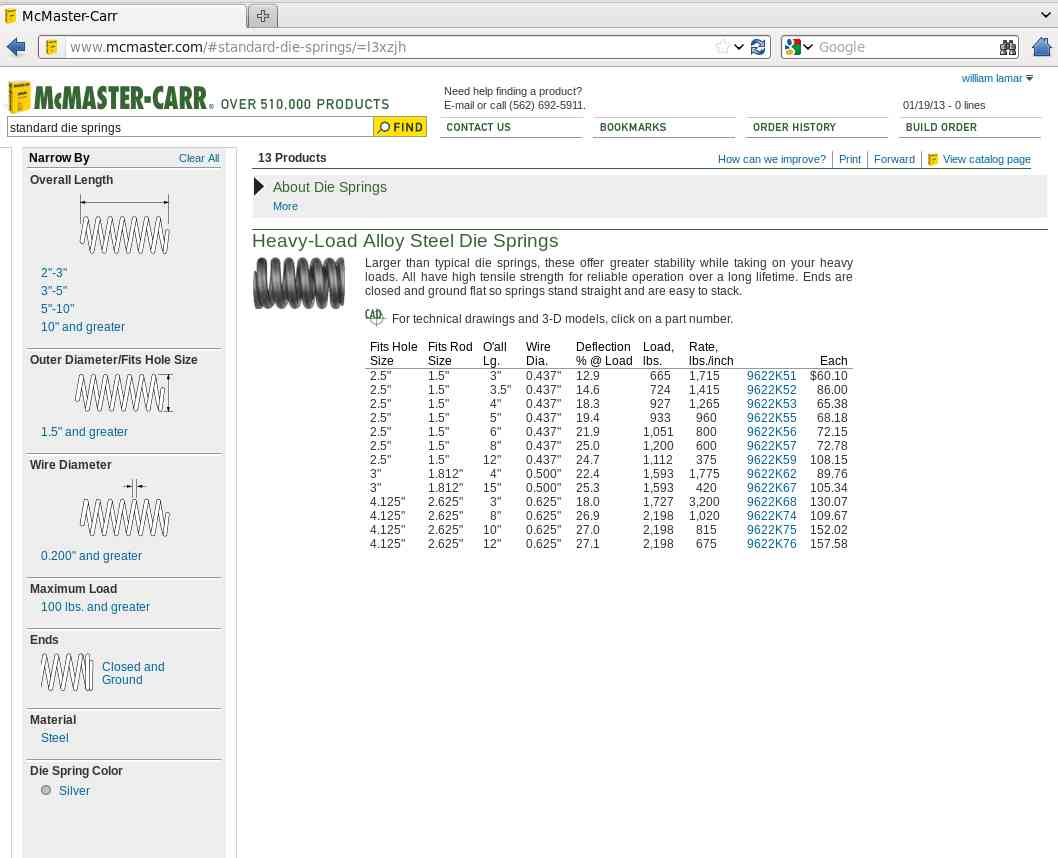This screenshot has height=858, width=1058.
Task: Click More link under About Die Springs
Action: 285,206
